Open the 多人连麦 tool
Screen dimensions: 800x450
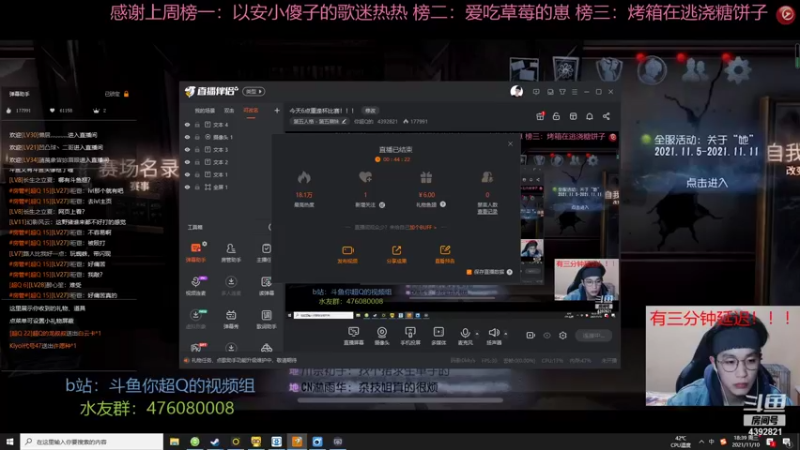(231, 286)
